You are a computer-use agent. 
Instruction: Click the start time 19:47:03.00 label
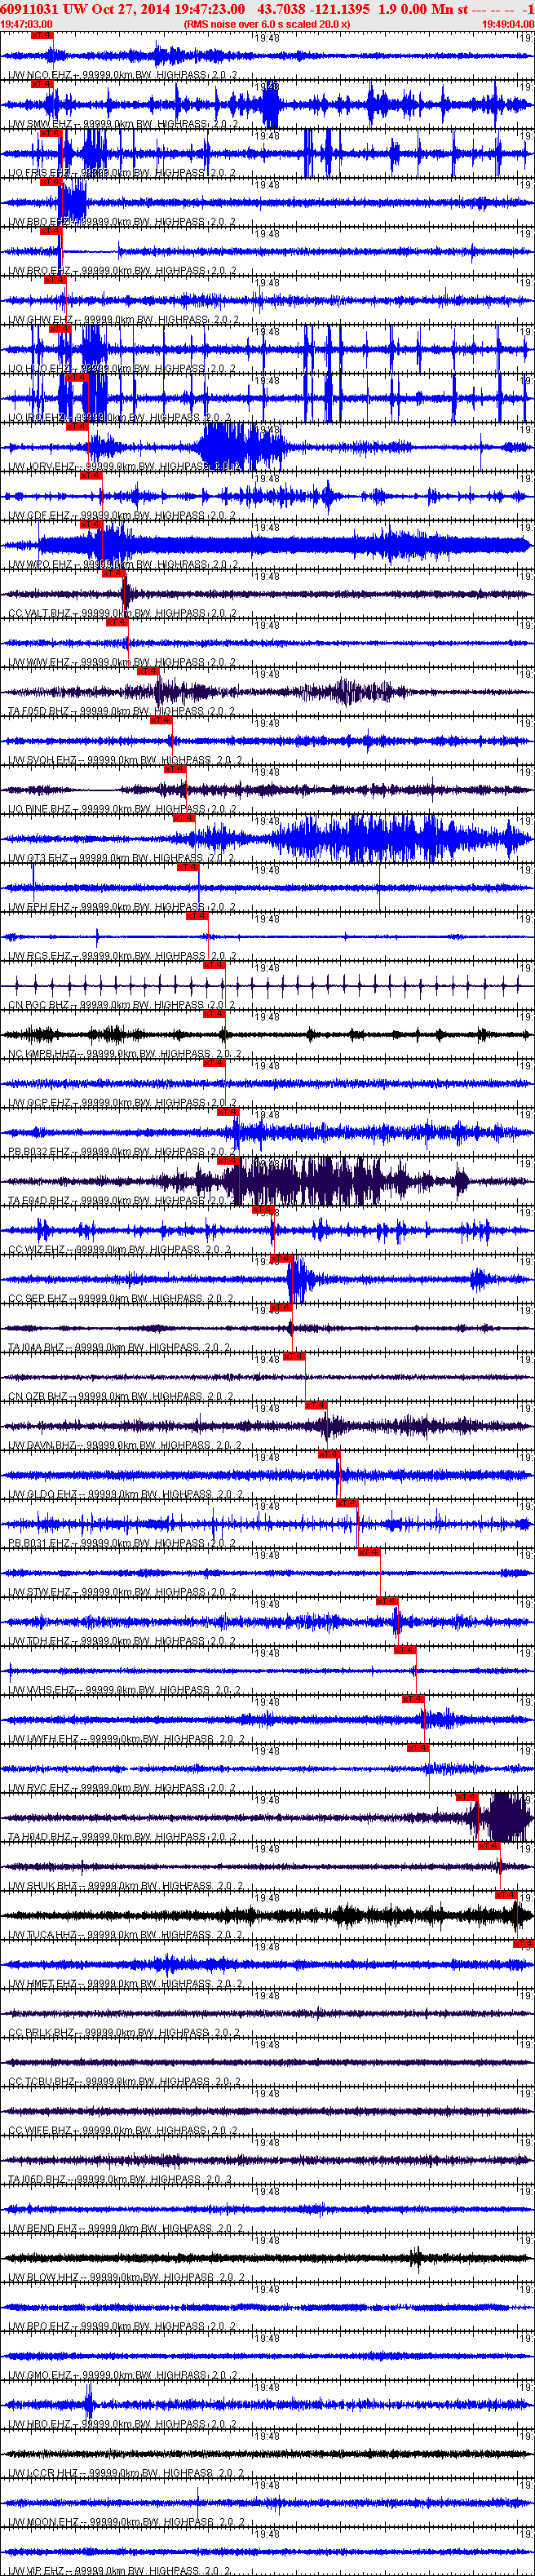27,24
